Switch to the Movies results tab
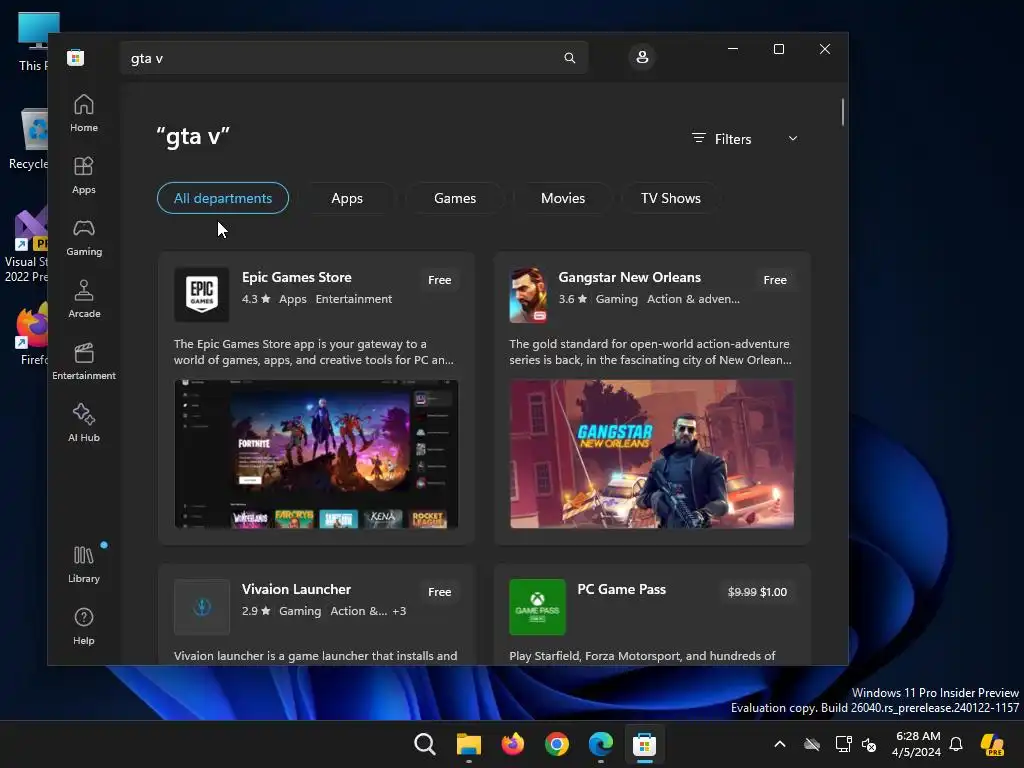The image size is (1024, 768). tap(563, 198)
